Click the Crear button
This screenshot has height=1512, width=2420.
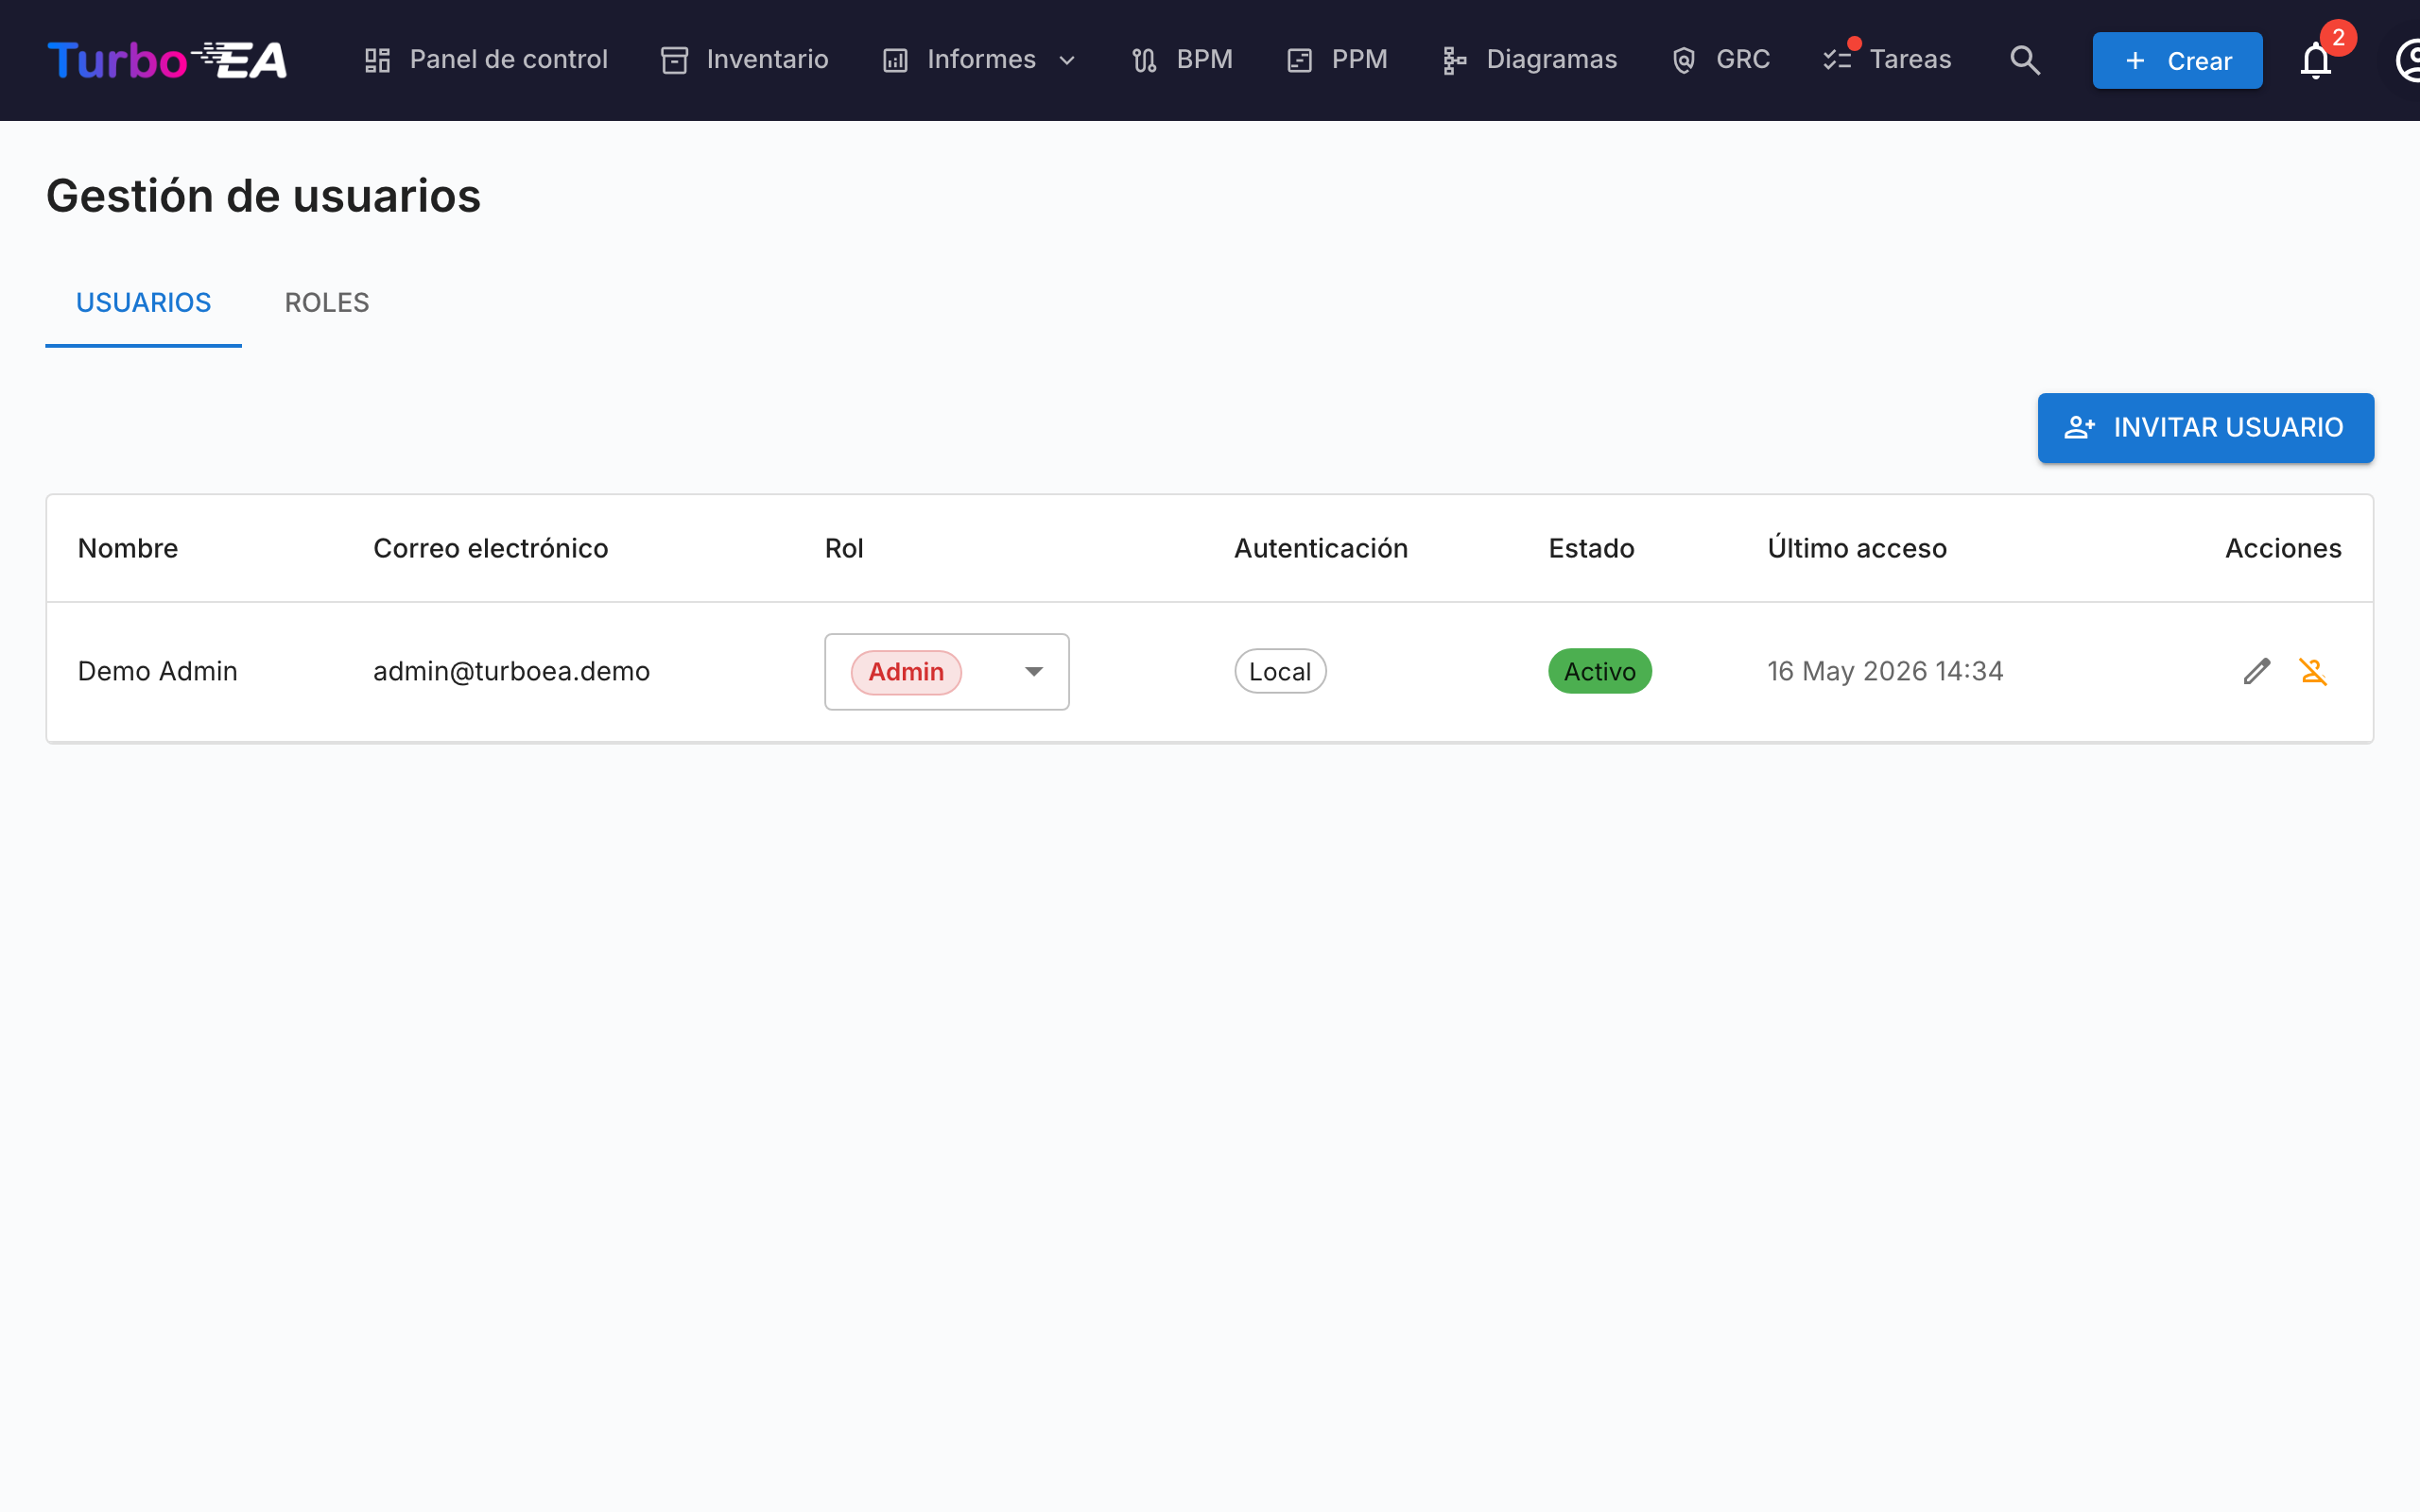tap(2177, 60)
